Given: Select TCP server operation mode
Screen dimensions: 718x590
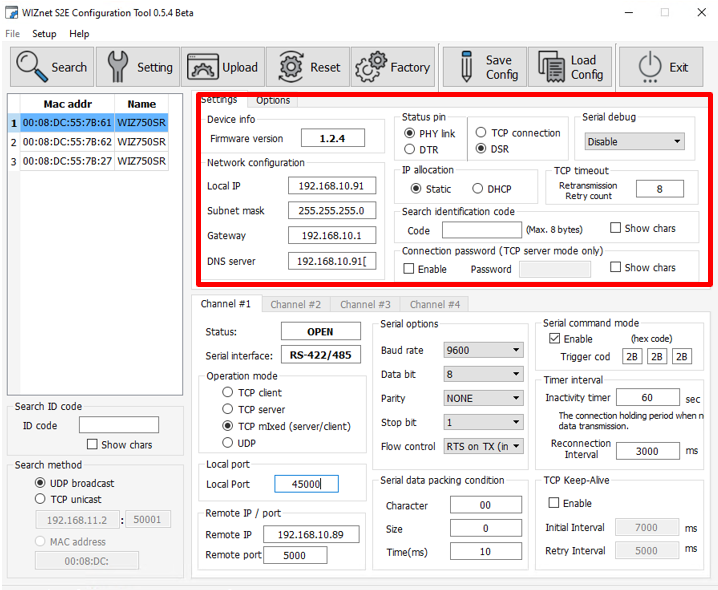Looking at the screenshot, I should (x=253, y=409).
